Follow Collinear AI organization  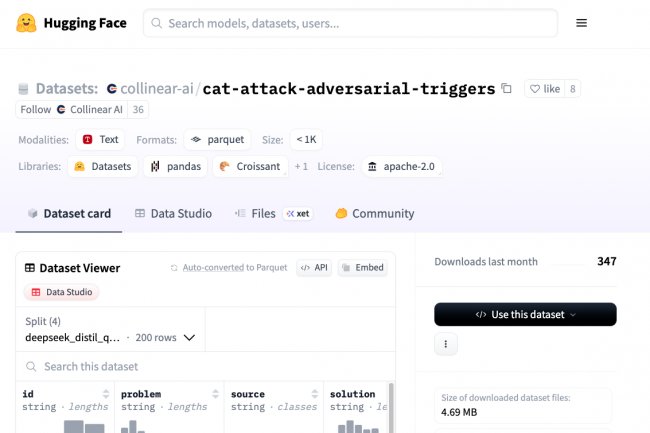[35, 110]
